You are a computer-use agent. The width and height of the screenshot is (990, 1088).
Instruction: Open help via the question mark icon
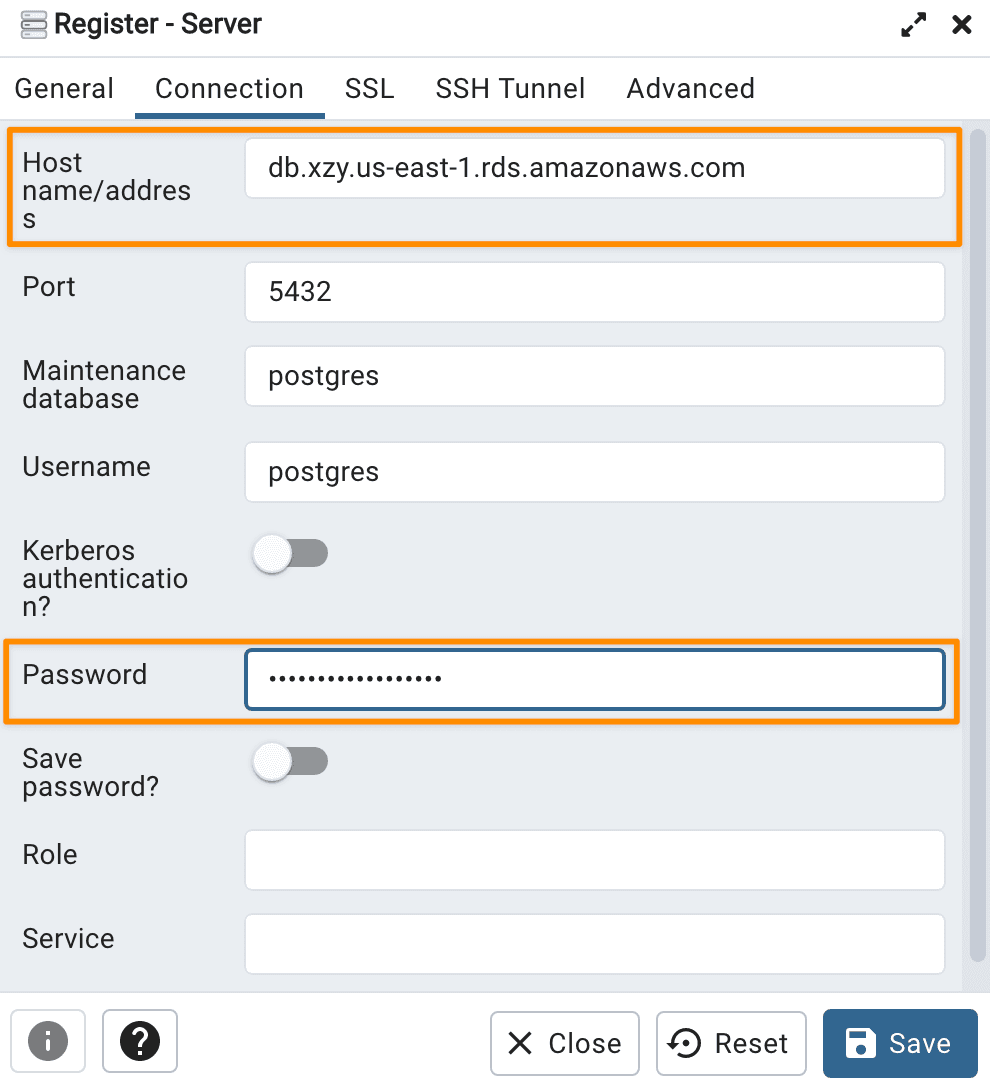[139, 1042]
